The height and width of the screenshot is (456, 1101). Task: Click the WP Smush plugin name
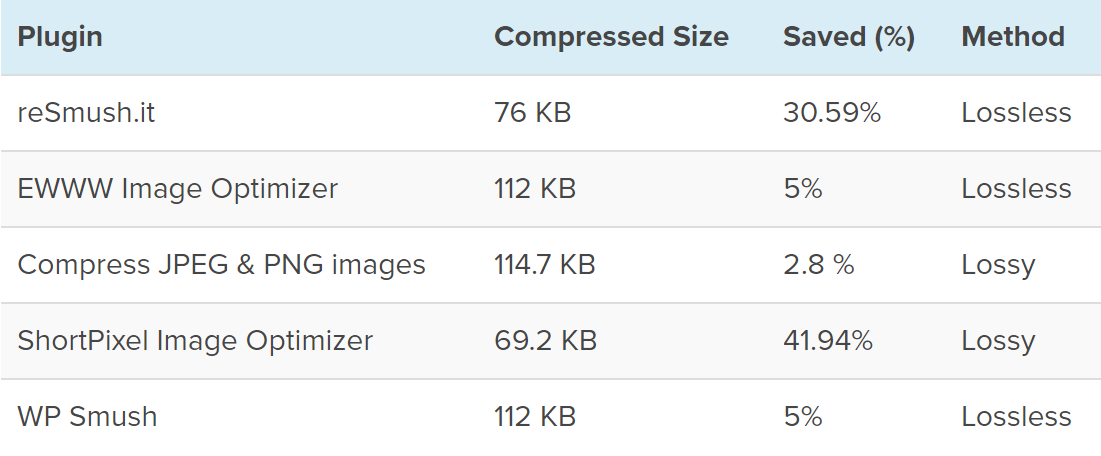87,417
